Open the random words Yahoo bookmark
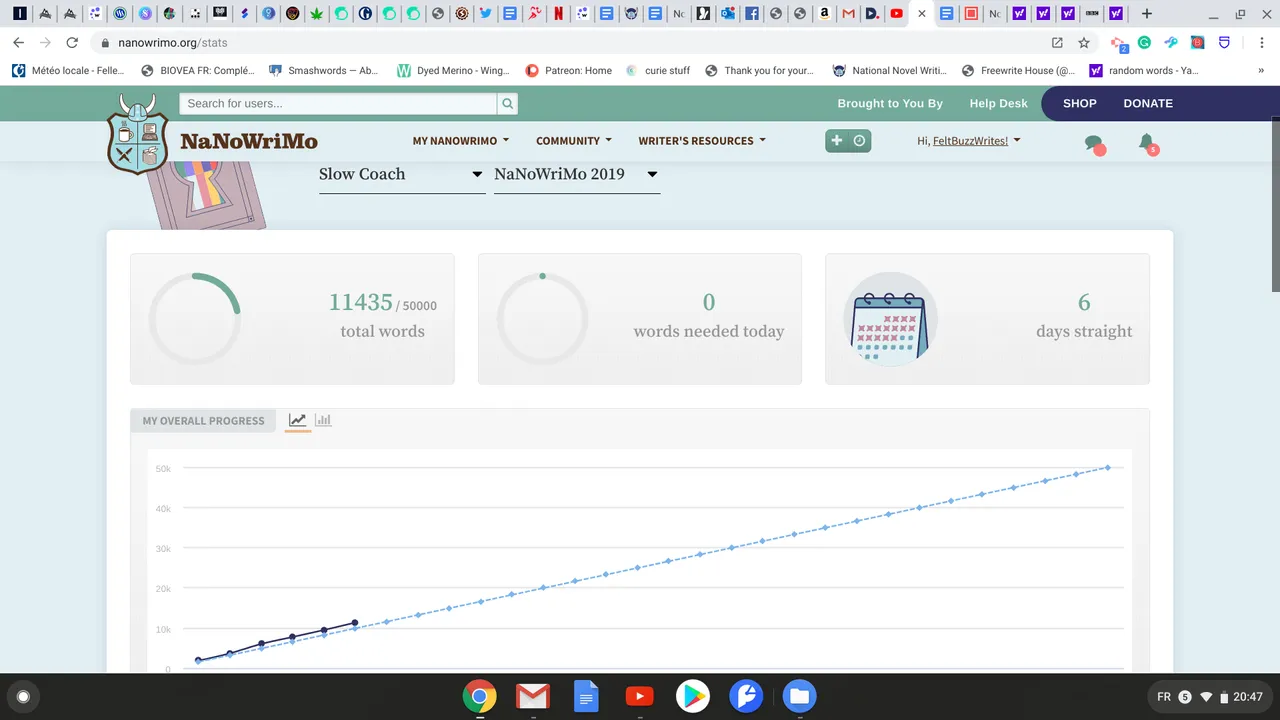1280x720 pixels. [x=1144, y=71]
